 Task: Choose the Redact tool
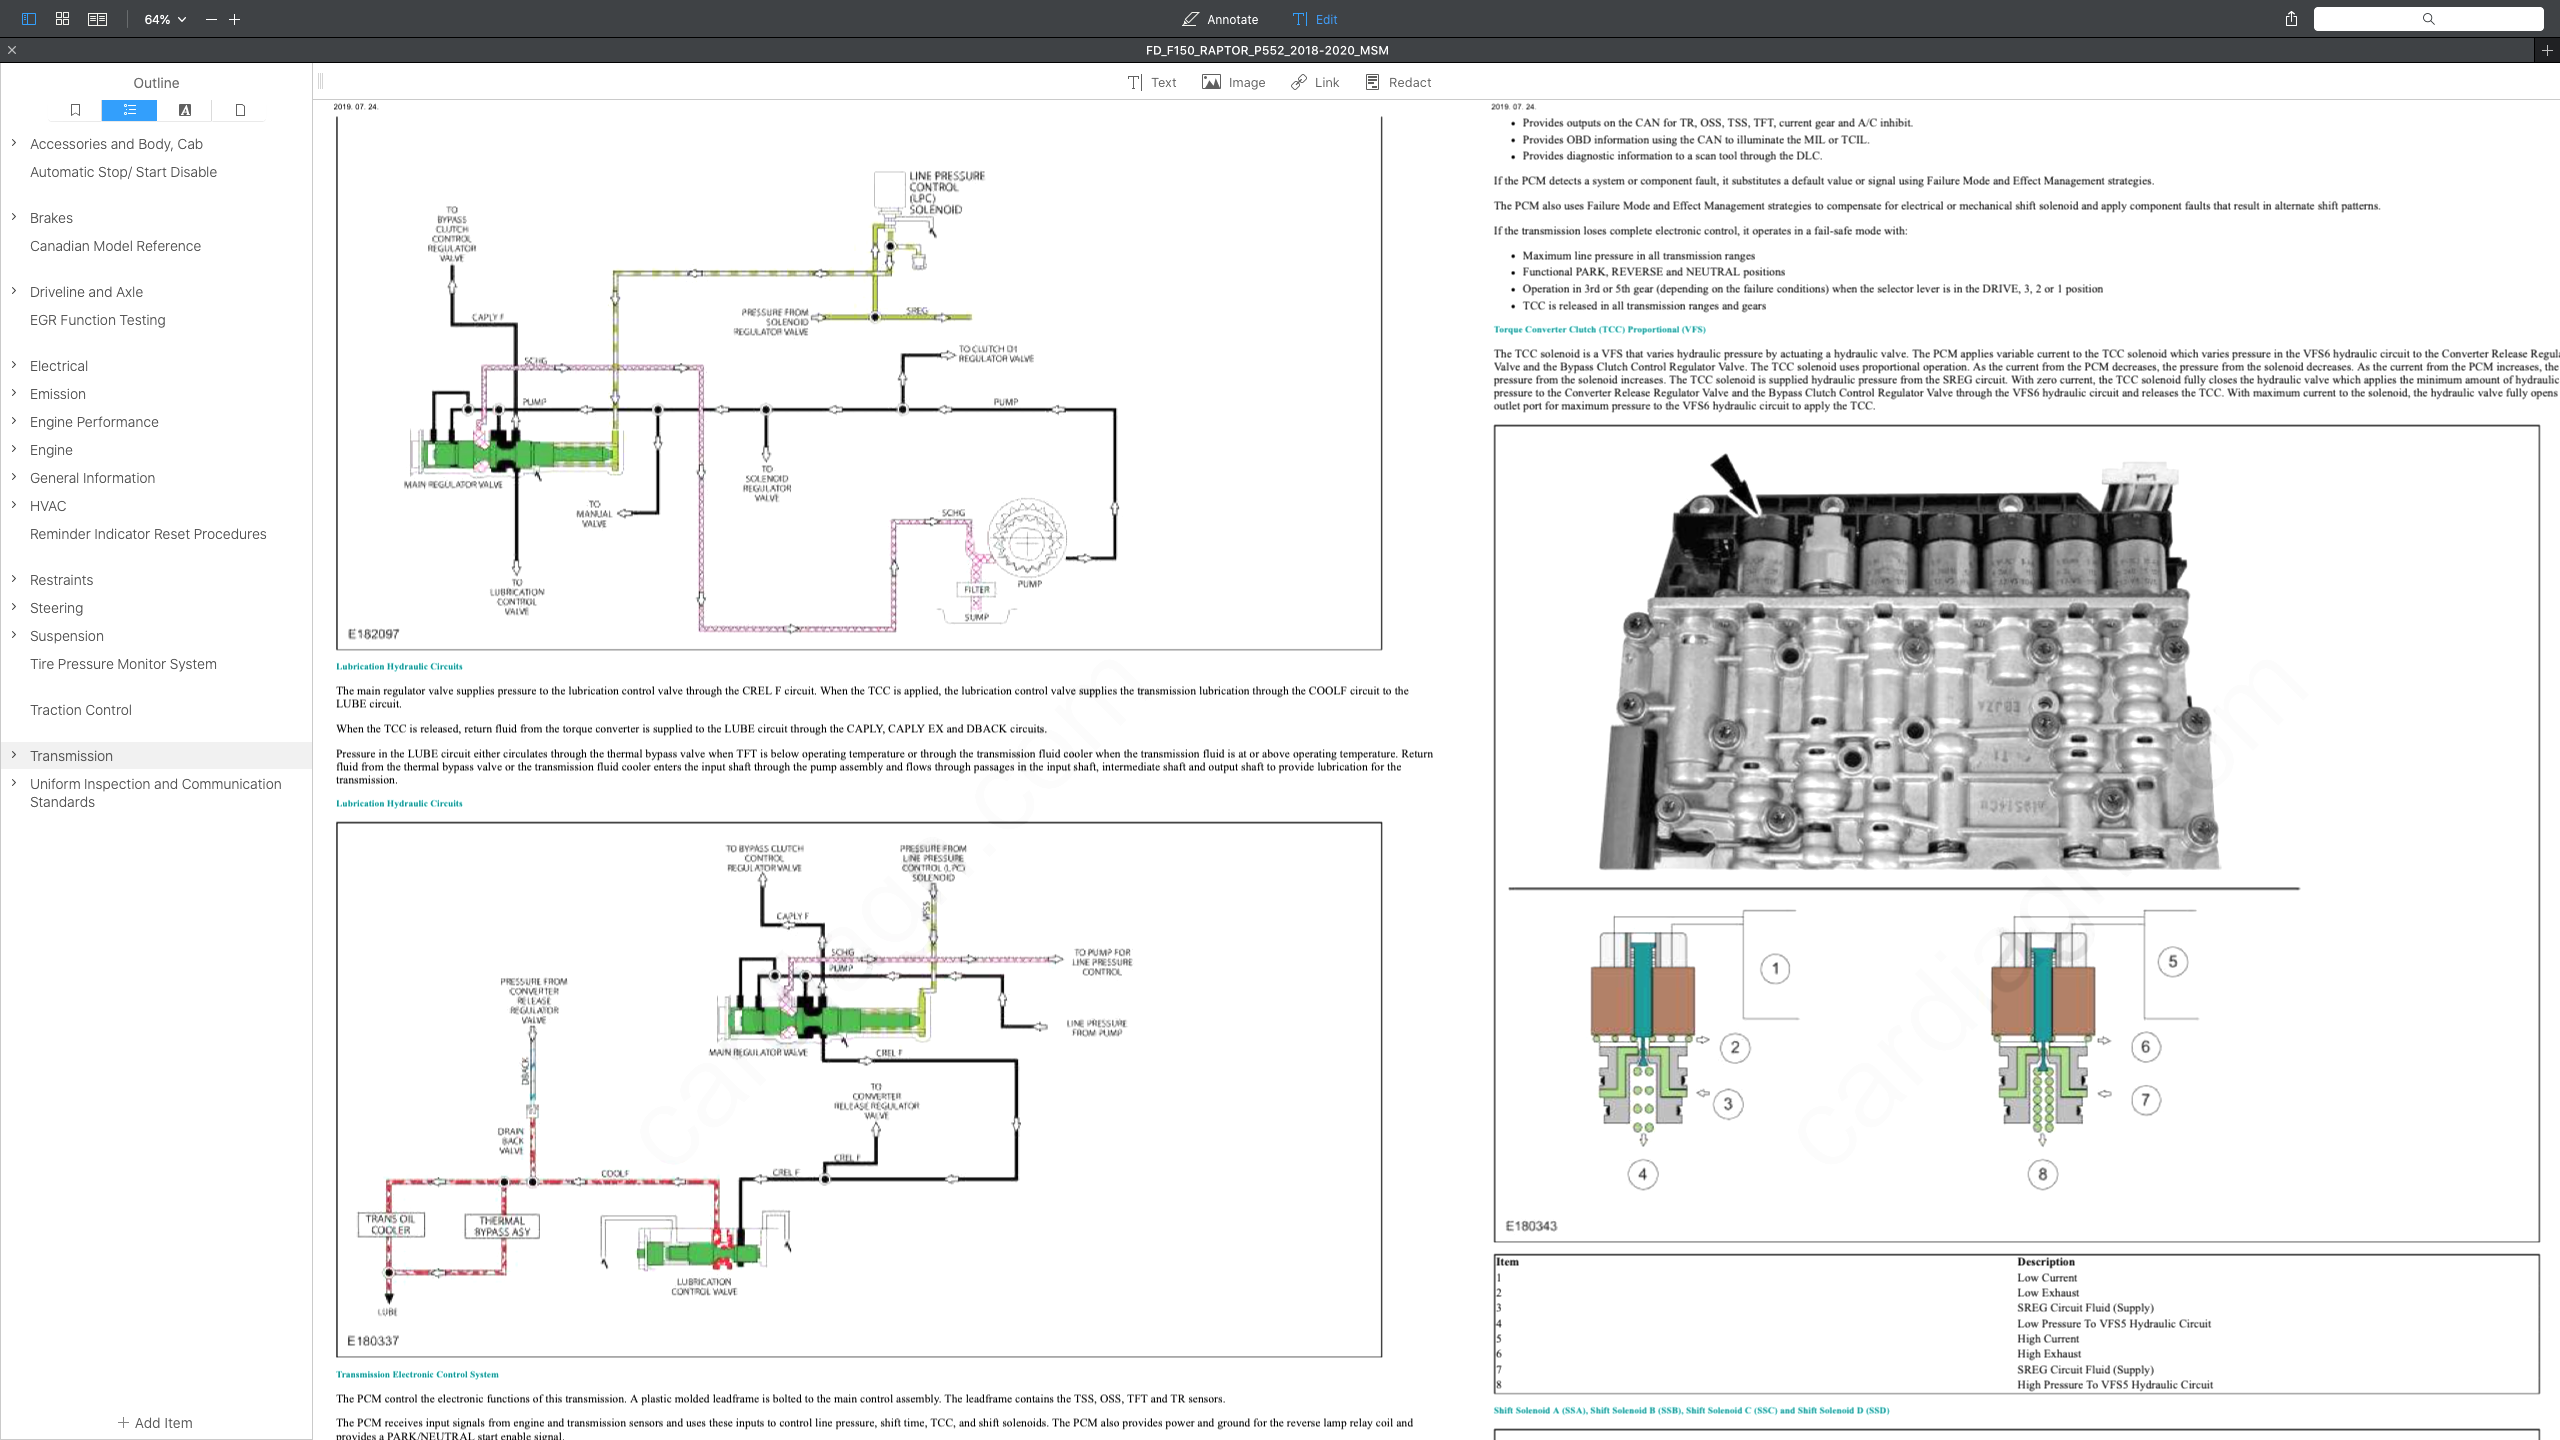tap(1398, 82)
